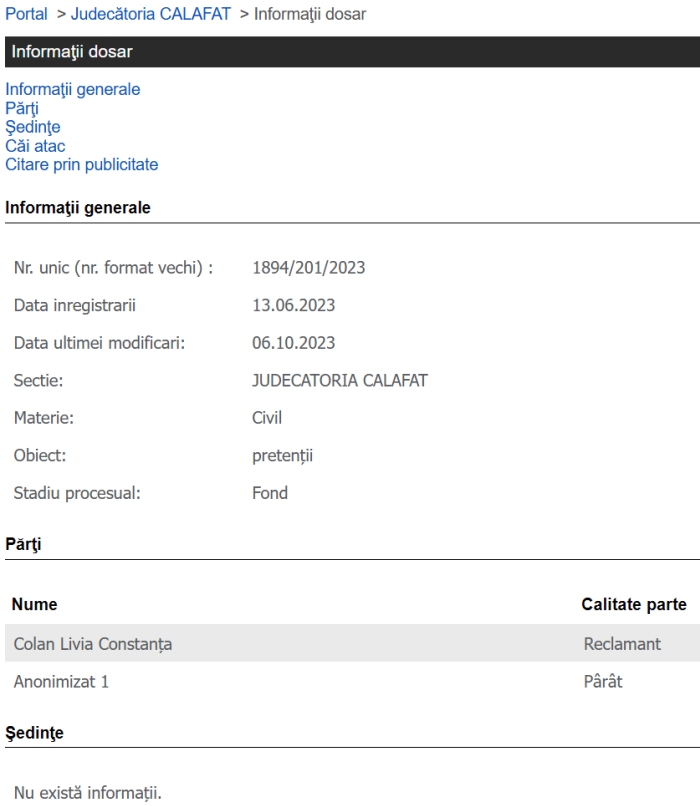Viewport: 700px width, 806px height.
Task: Click the Pârât party role cell
Action: 603,682
